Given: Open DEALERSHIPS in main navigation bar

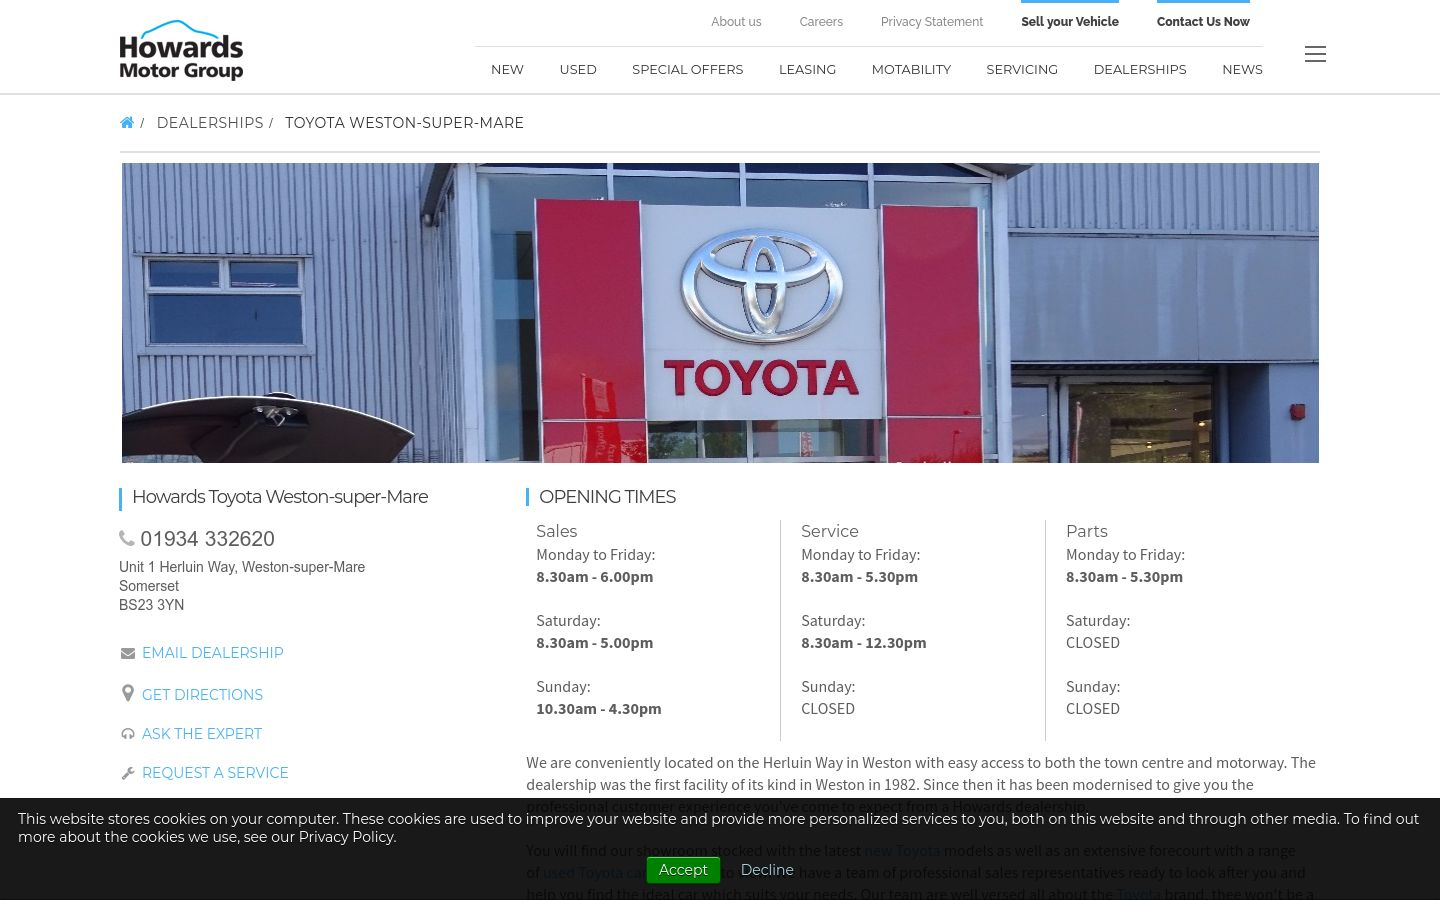Looking at the screenshot, I should coord(1140,69).
